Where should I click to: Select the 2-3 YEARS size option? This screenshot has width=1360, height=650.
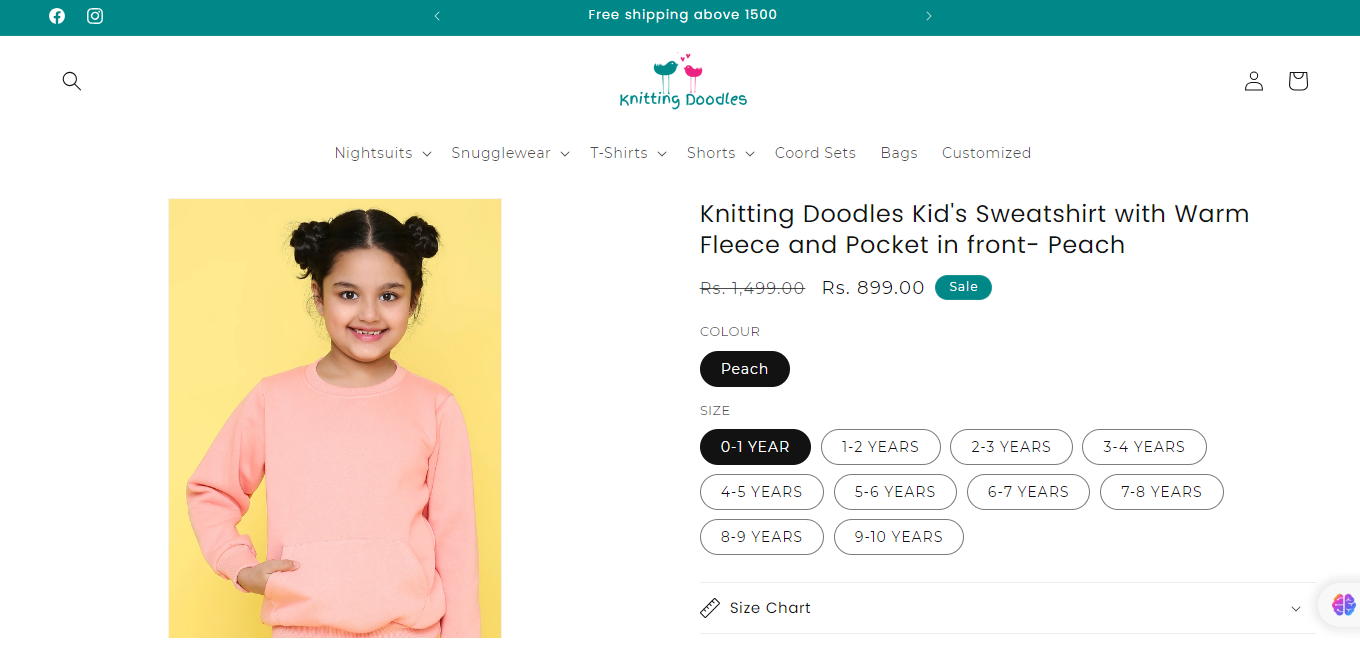(x=1011, y=447)
